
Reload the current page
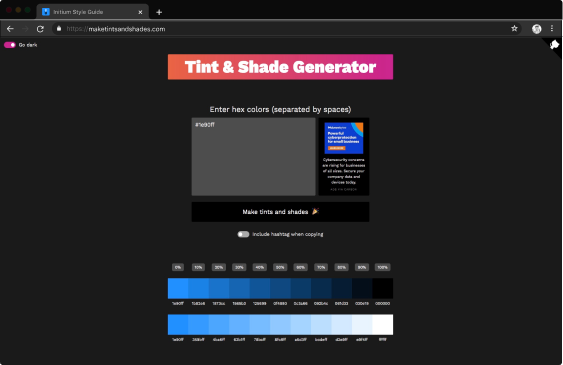40,29
